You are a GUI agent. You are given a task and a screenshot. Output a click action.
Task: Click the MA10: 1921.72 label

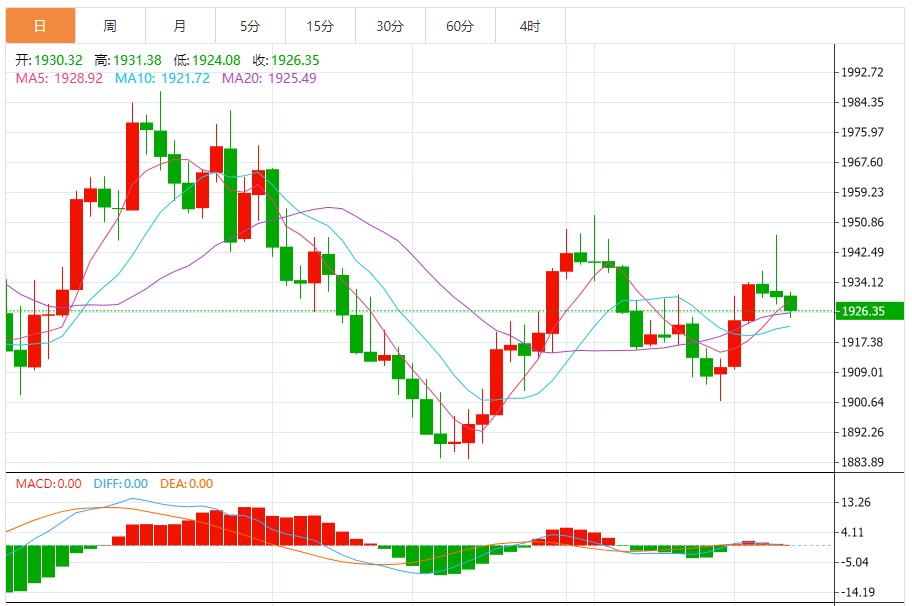162,78
